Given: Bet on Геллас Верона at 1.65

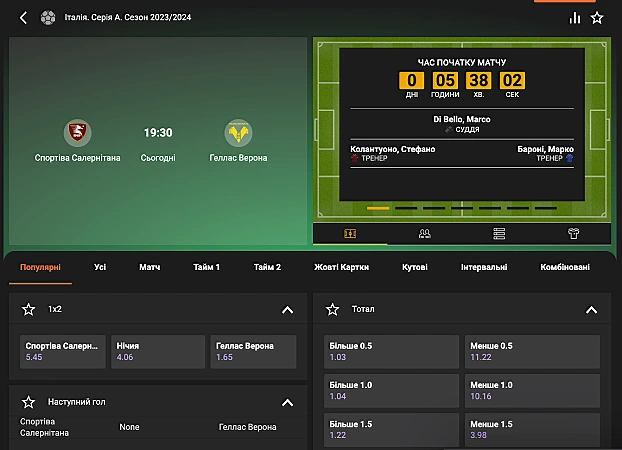Looking at the screenshot, I should (255, 351).
